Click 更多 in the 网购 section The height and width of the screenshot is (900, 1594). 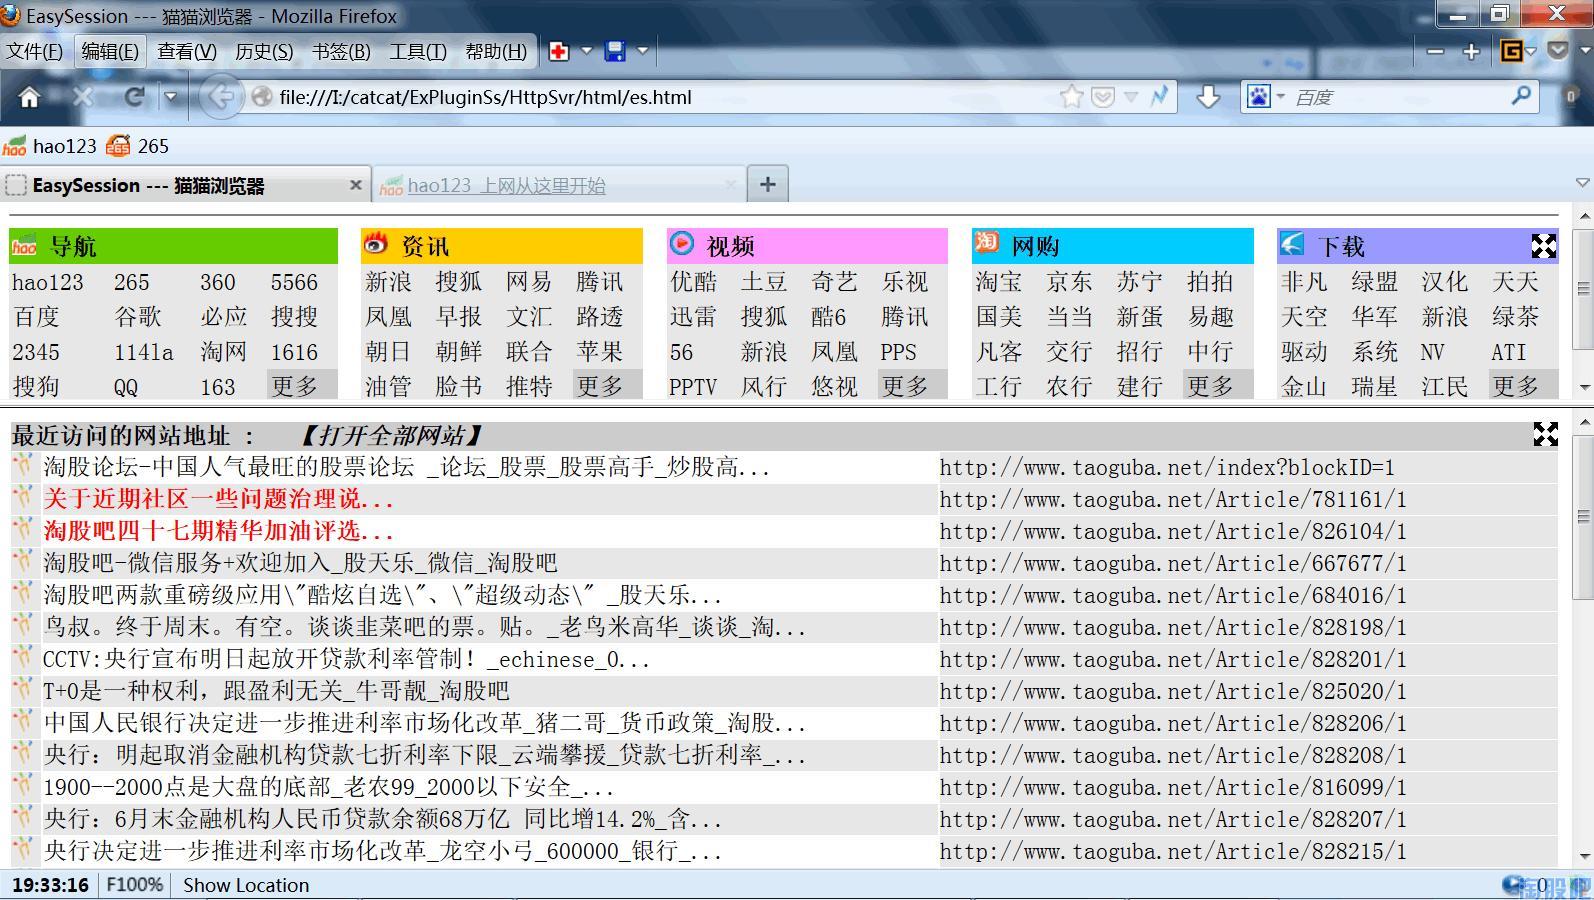1211,386
